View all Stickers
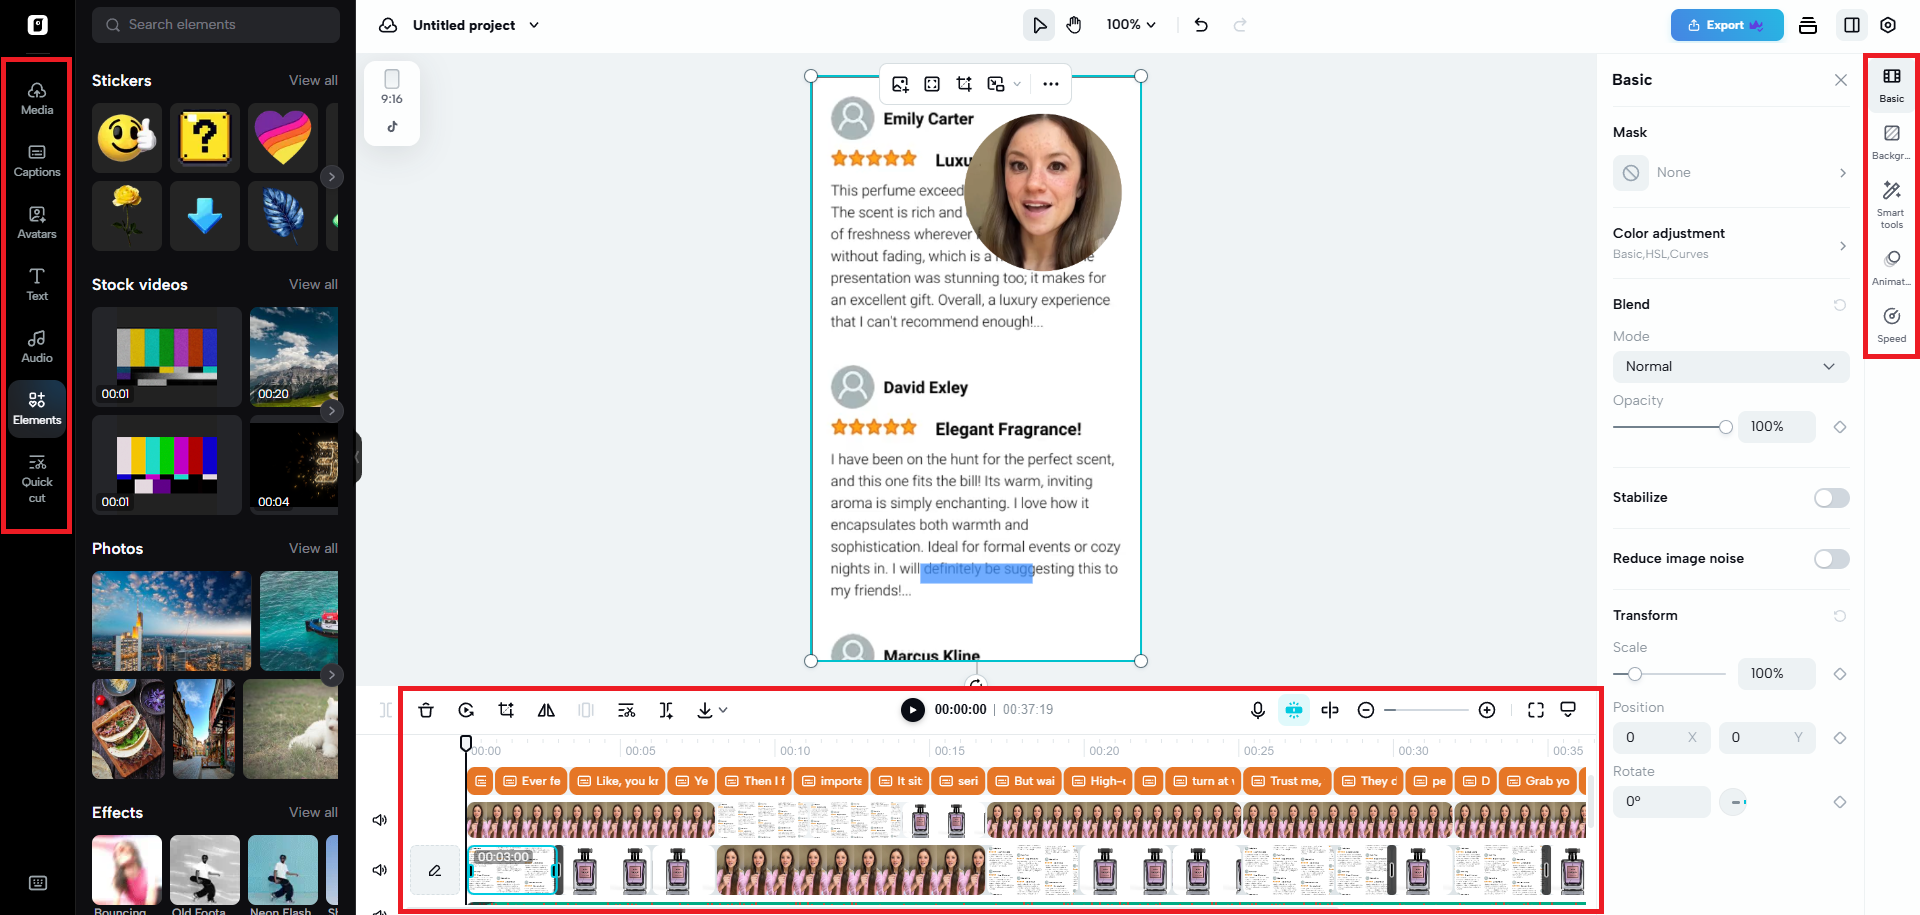1920x915 pixels. point(313,81)
